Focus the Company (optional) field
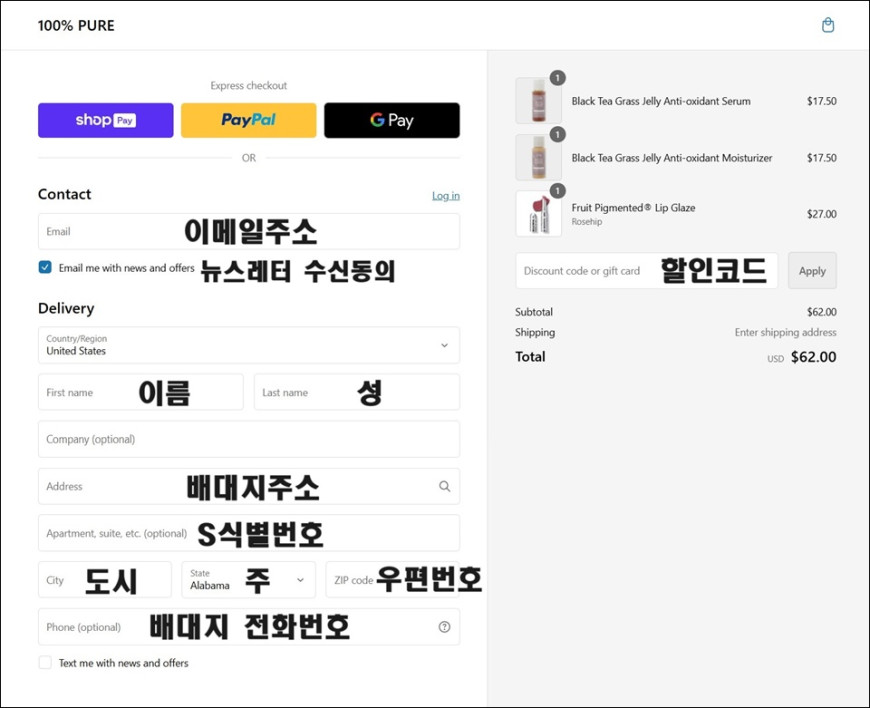 click(x=249, y=439)
